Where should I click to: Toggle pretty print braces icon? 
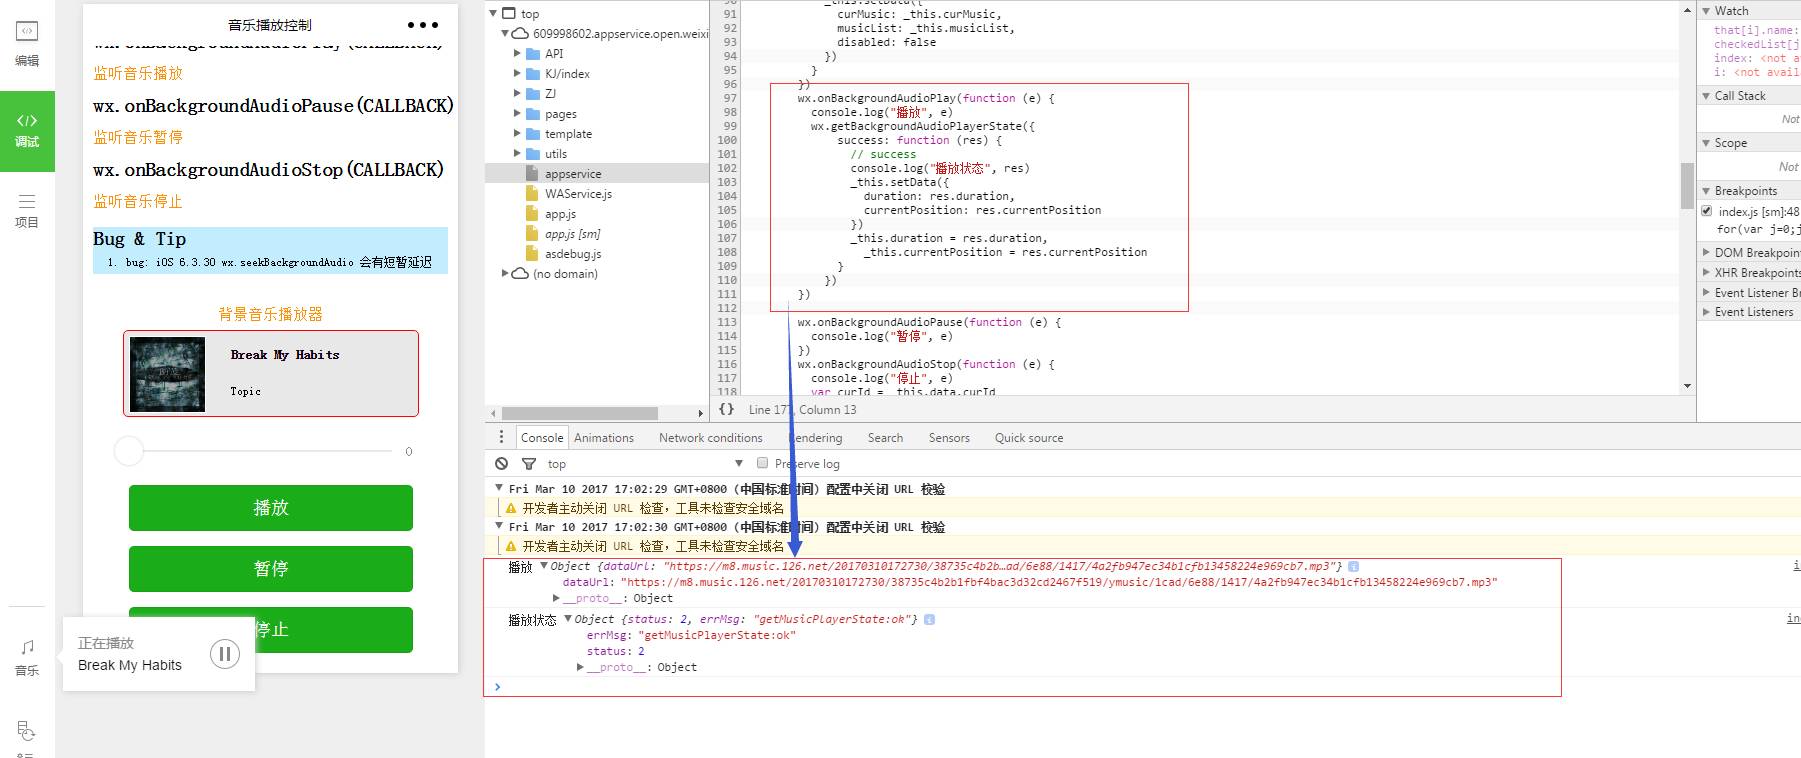point(727,409)
